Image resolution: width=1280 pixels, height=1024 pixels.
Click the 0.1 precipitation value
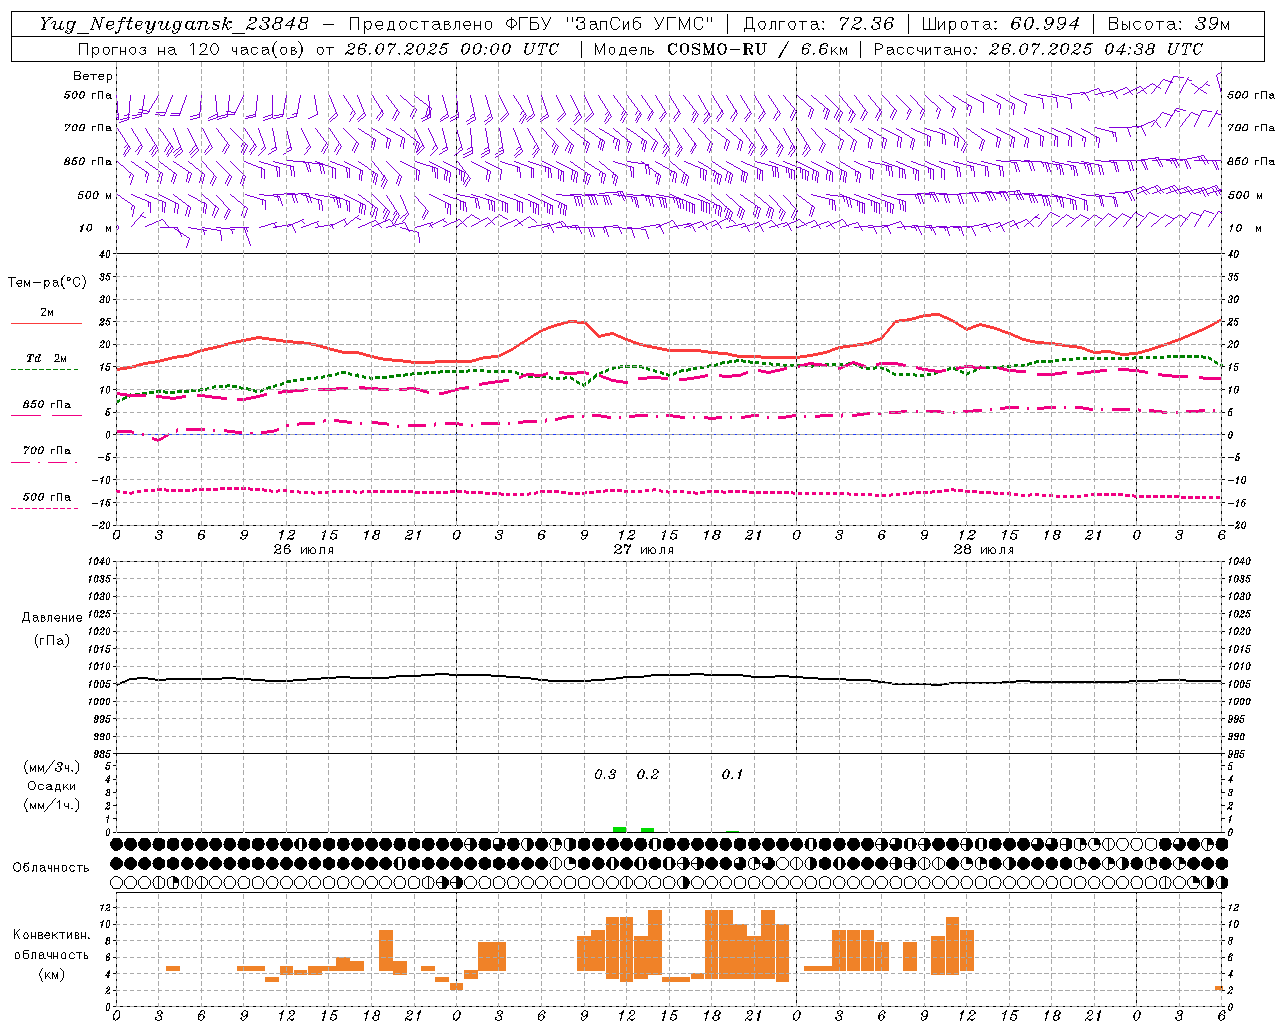coord(732,775)
